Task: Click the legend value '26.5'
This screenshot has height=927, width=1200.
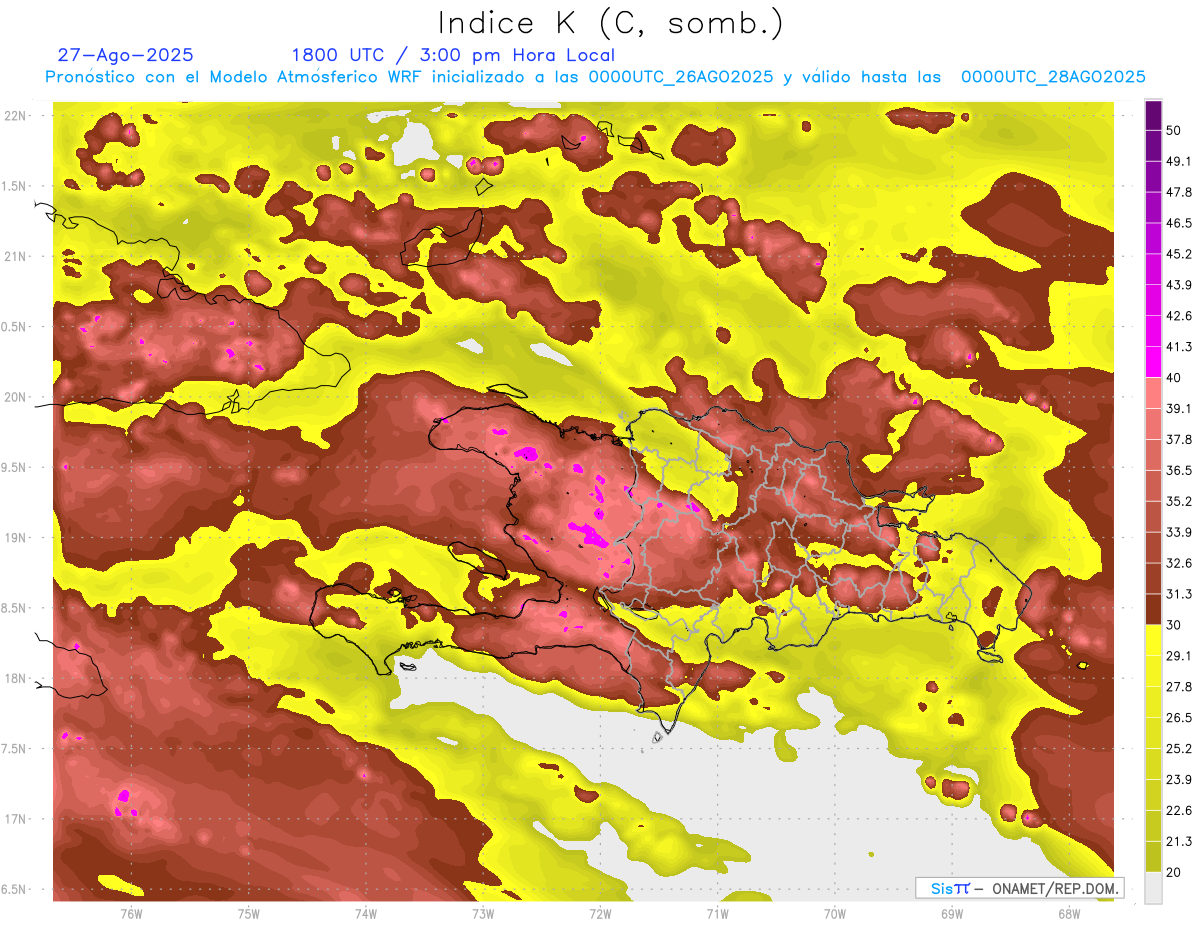Action: [x=1179, y=718]
